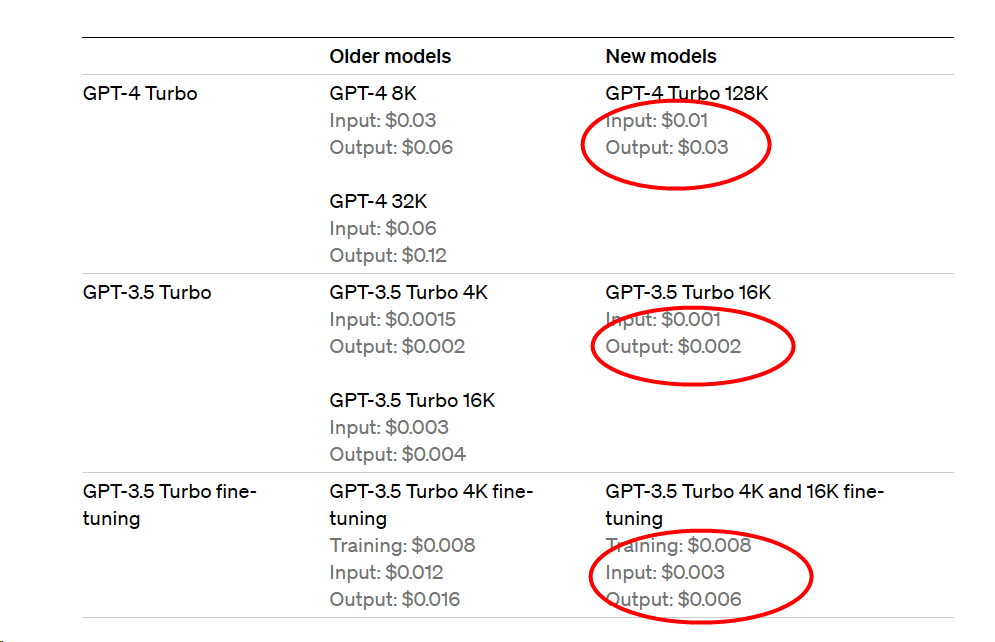Click GPT-4 32K "Input: $0.06" price
995x642 pixels.
(x=383, y=229)
